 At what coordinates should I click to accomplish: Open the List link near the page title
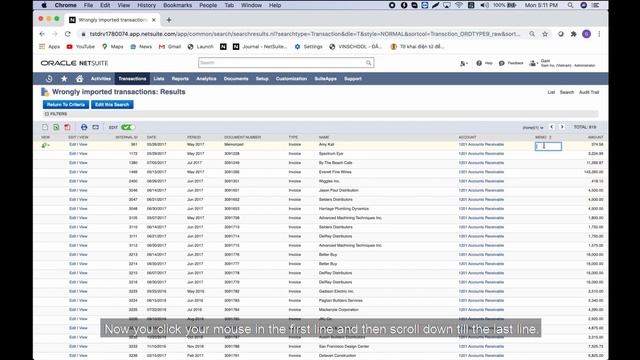(x=551, y=92)
